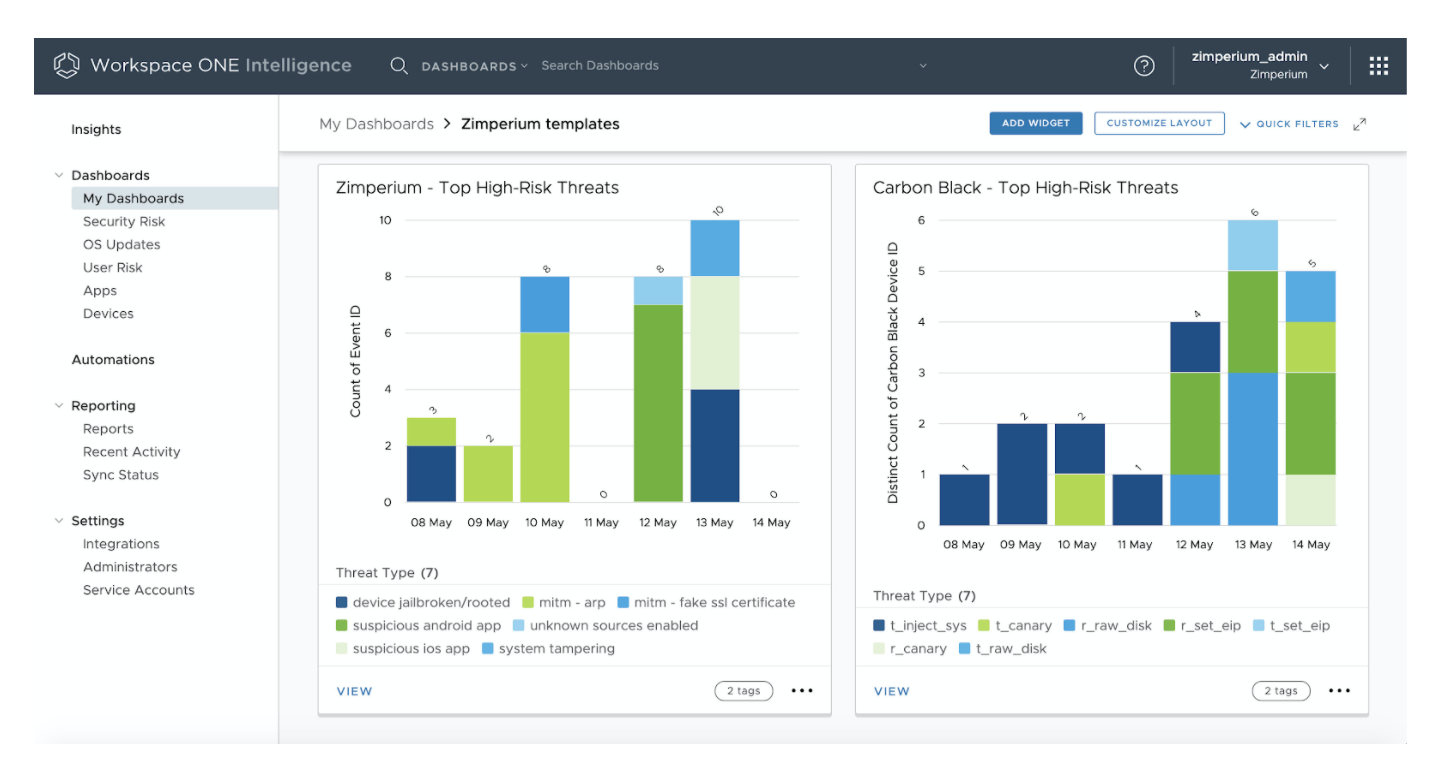Click Add Widget button

pos(1036,123)
